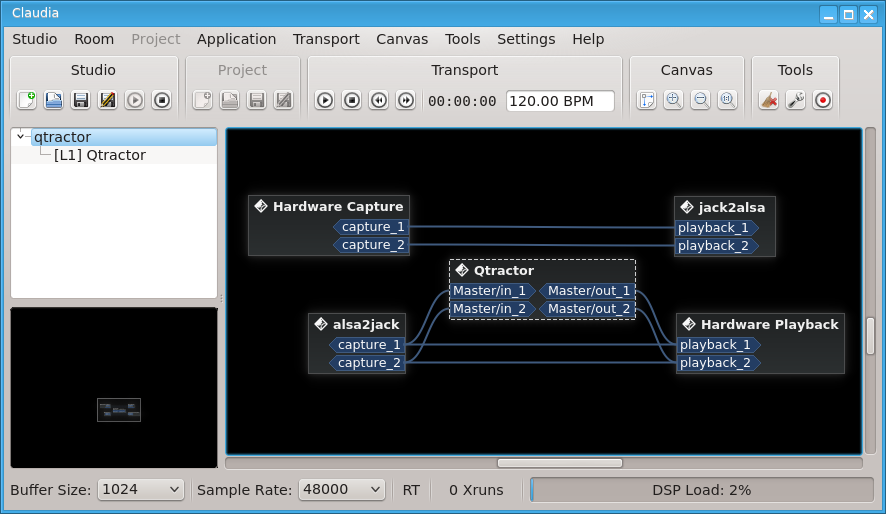Click the RT status indicator
Screen dimensions: 886x514
[x=411, y=490]
